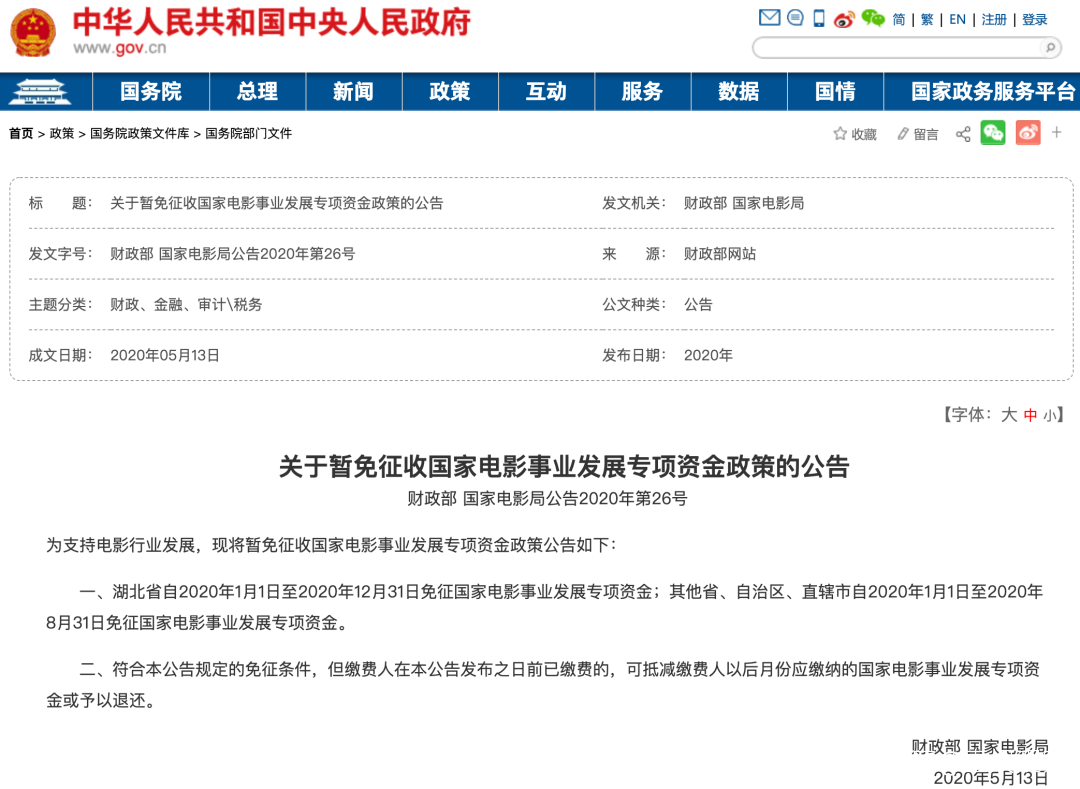Click 财政、金融、审计\税务 topic value
The width and height of the screenshot is (1080, 789).
[x=186, y=304]
